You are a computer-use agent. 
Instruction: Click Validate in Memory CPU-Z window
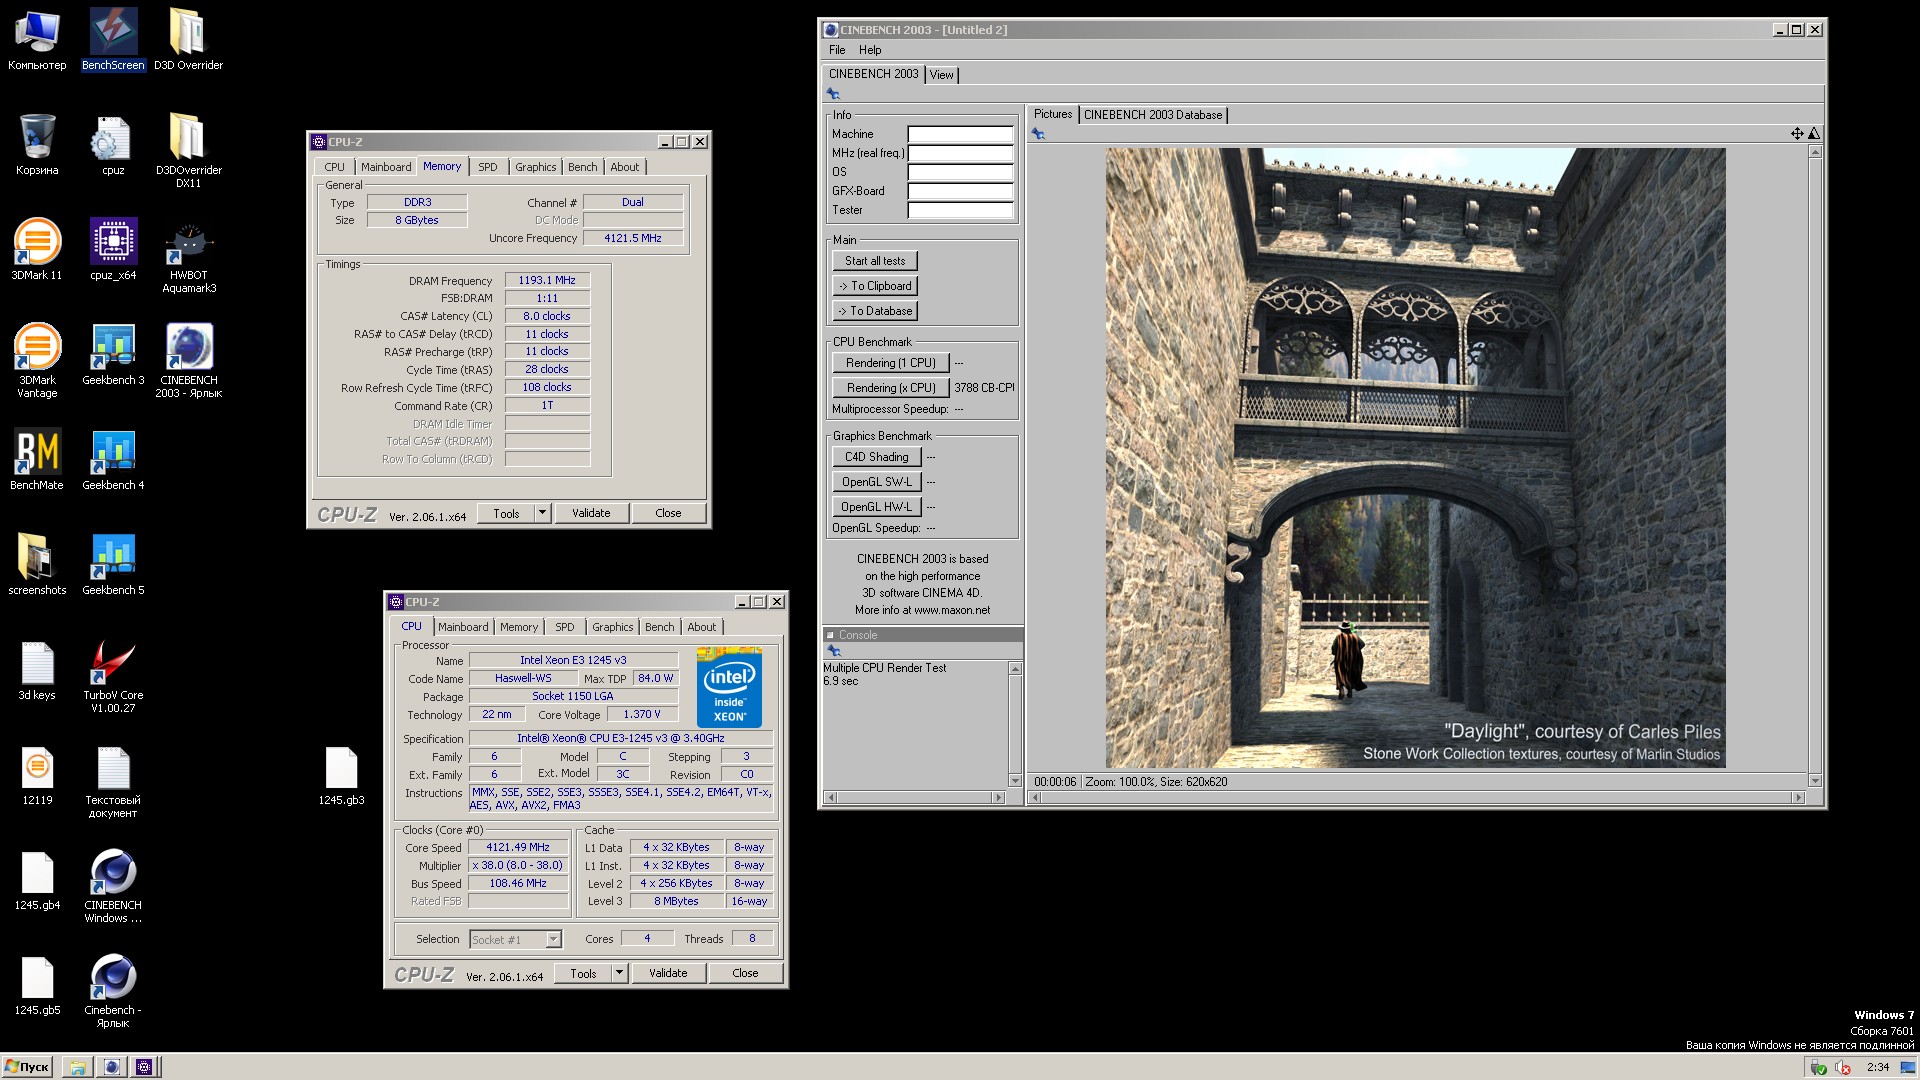point(591,513)
